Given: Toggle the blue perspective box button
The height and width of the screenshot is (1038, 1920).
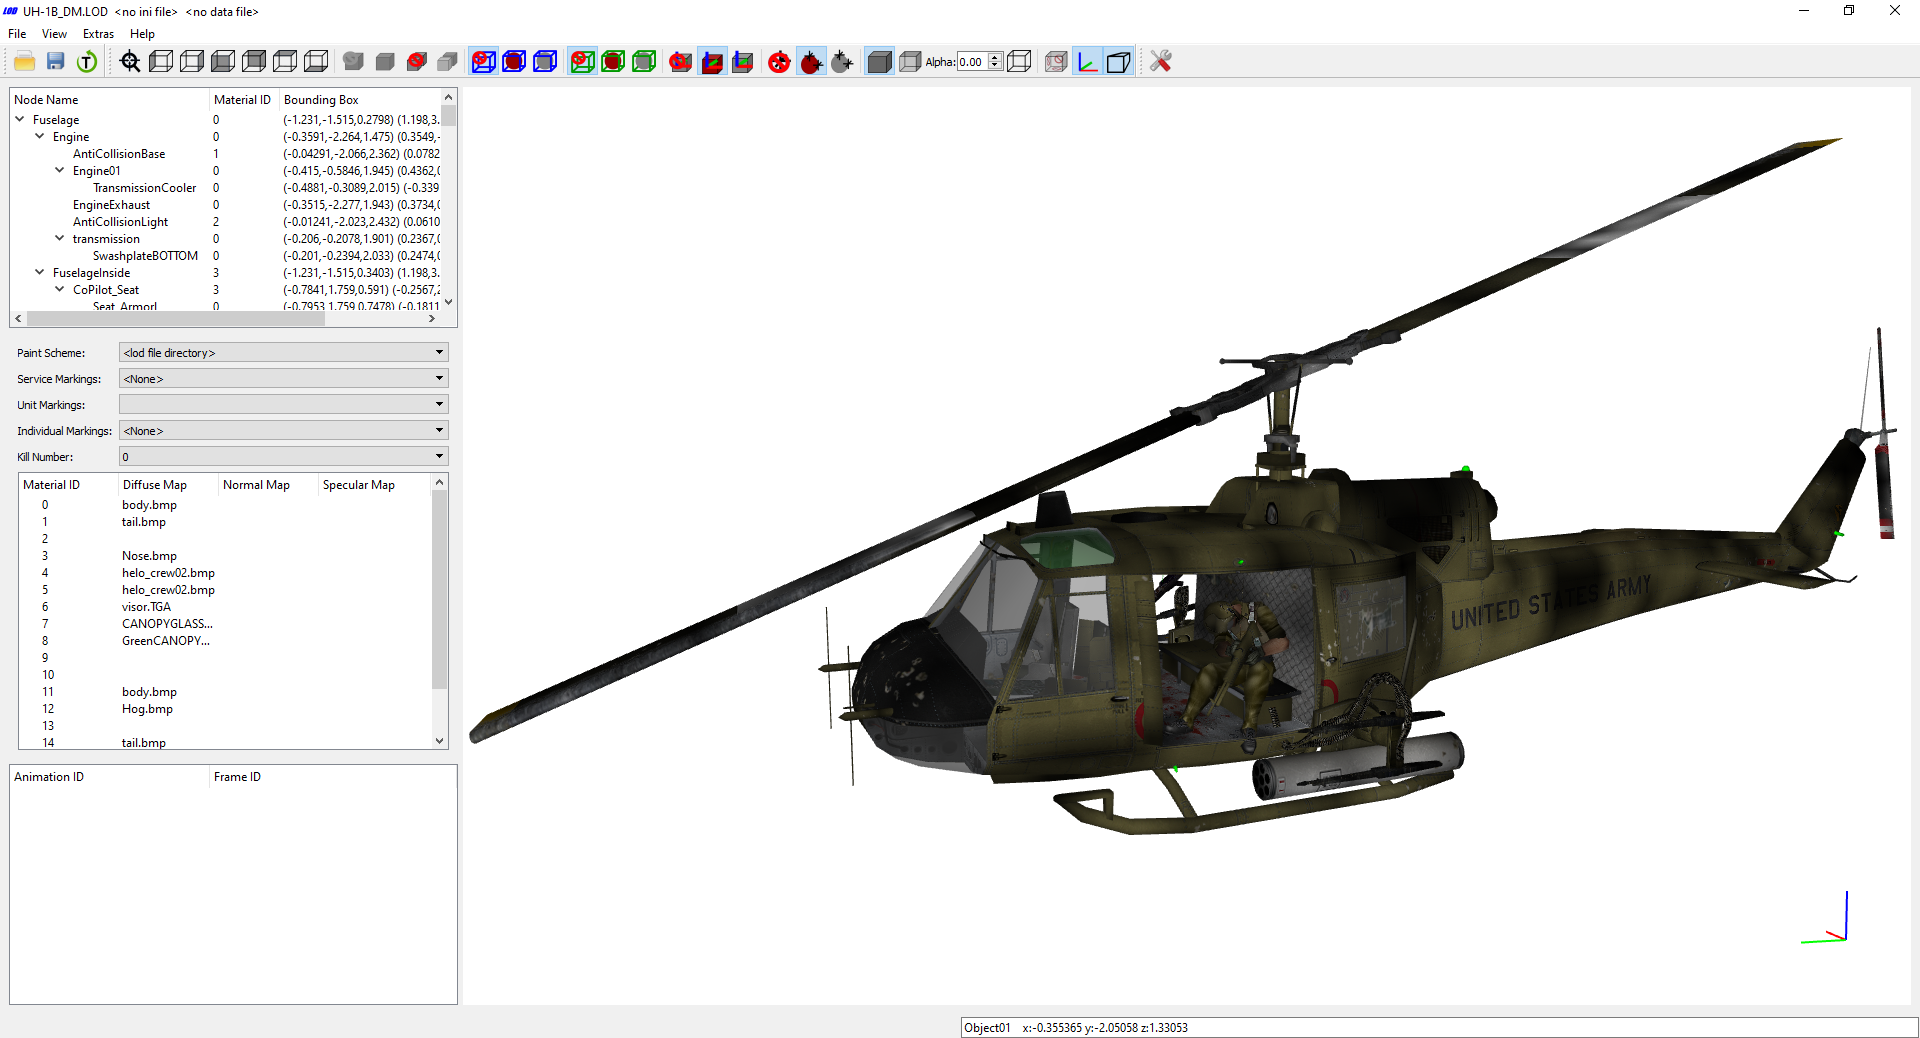Looking at the screenshot, I should click(1118, 62).
